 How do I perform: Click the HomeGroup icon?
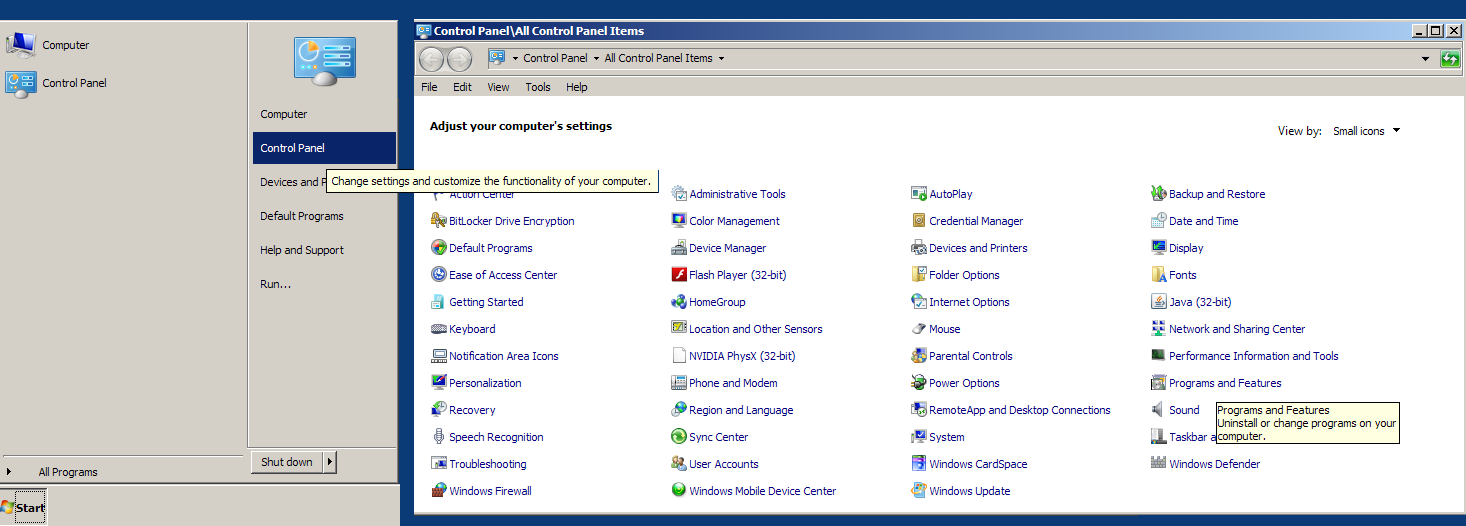[679, 302]
